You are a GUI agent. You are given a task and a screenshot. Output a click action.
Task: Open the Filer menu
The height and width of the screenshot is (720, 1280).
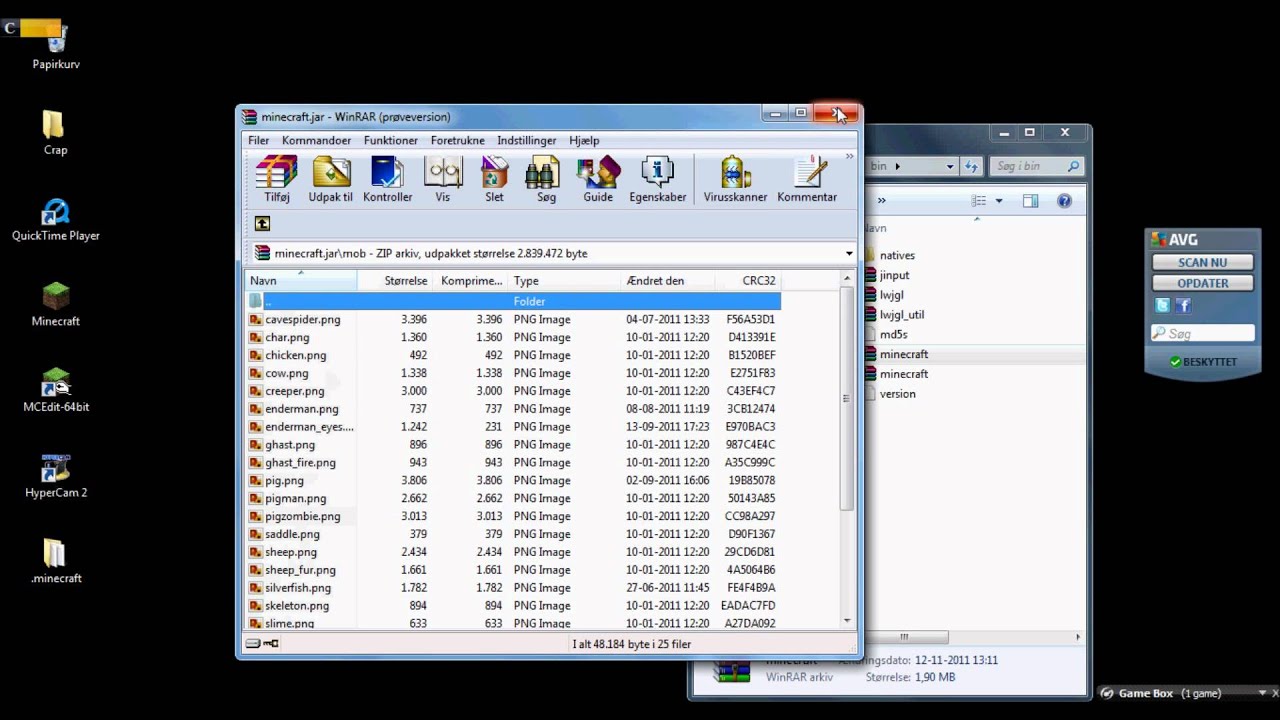259,141
